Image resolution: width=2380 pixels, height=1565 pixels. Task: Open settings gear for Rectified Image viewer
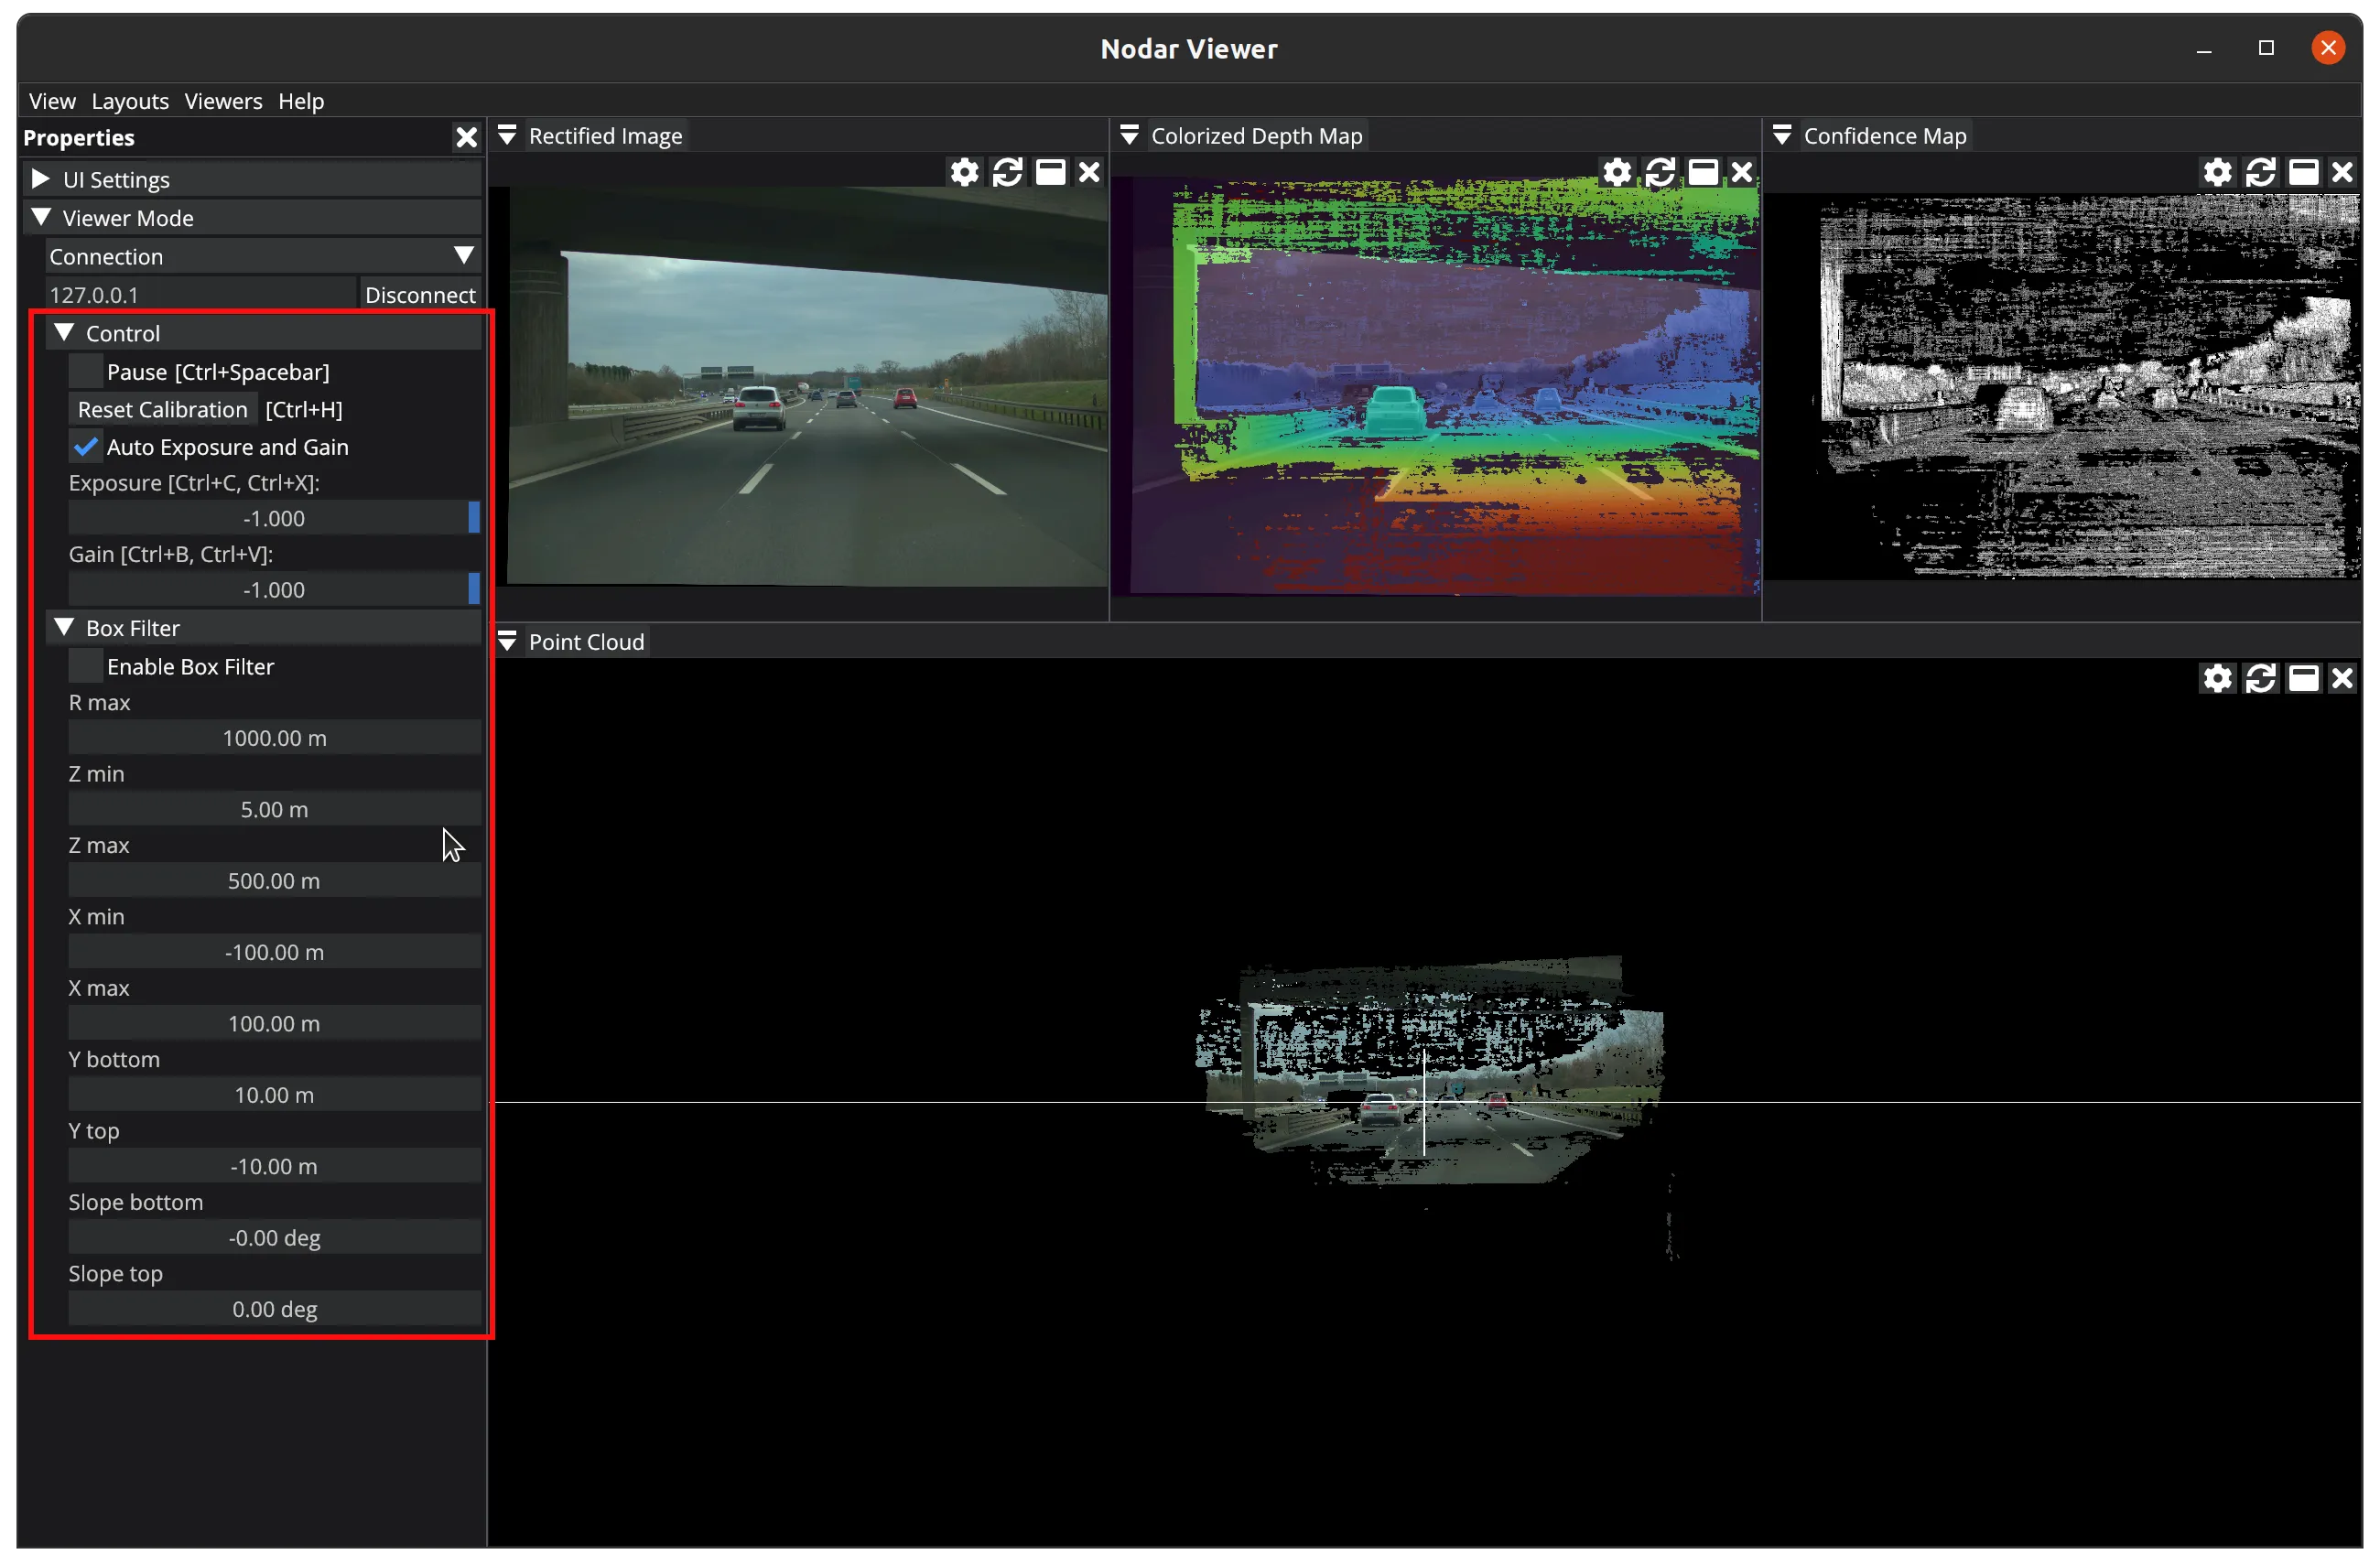[964, 172]
